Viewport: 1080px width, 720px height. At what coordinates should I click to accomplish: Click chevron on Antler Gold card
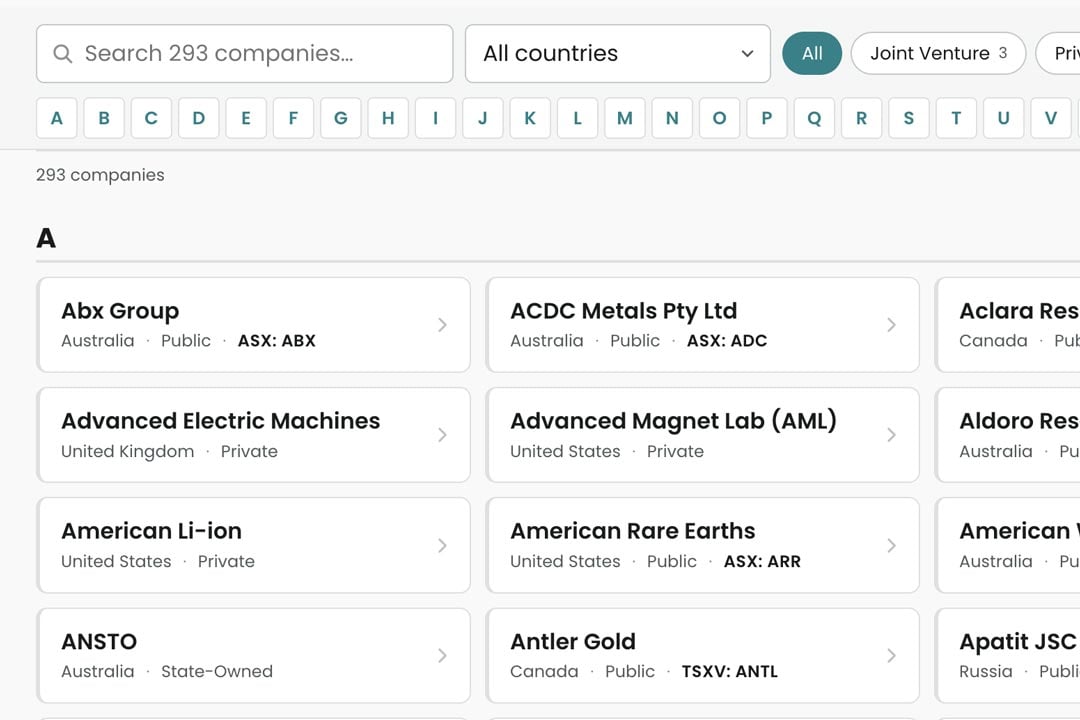pyautogui.click(x=891, y=656)
